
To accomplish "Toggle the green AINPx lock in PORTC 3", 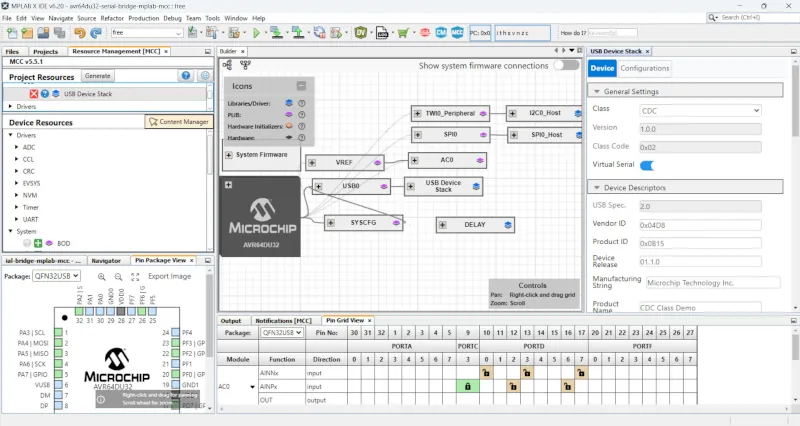I will tap(467, 387).
